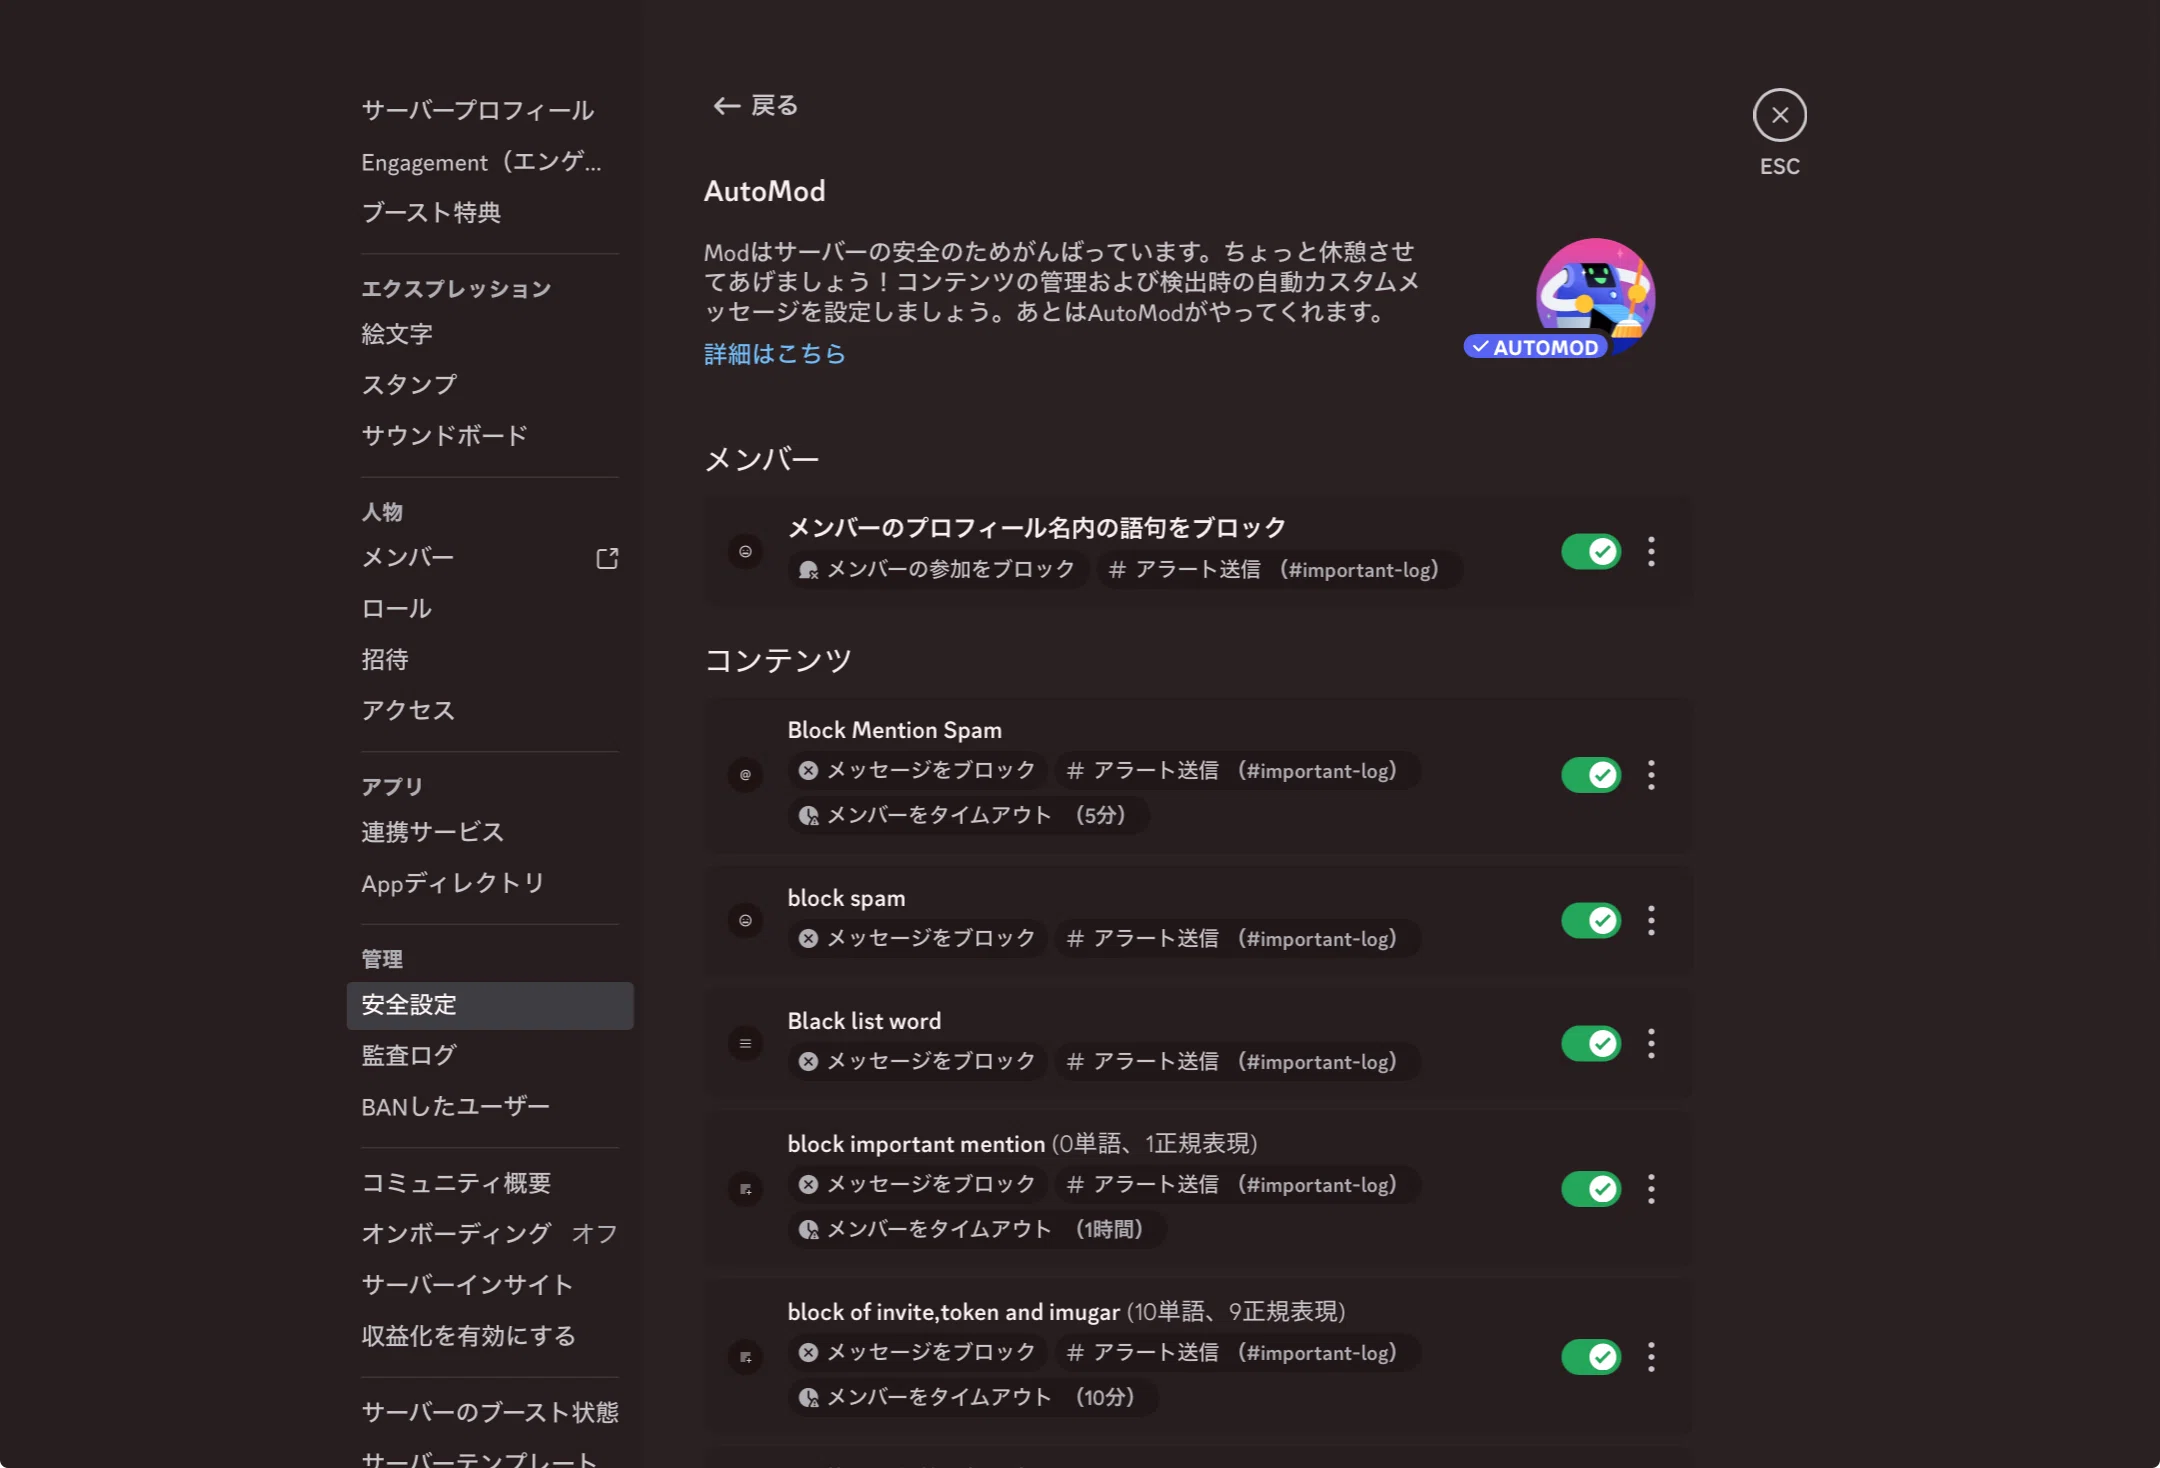The height and width of the screenshot is (1468, 2160).
Task: Open more options for block of invite,token
Action: coord(1651,1357)
